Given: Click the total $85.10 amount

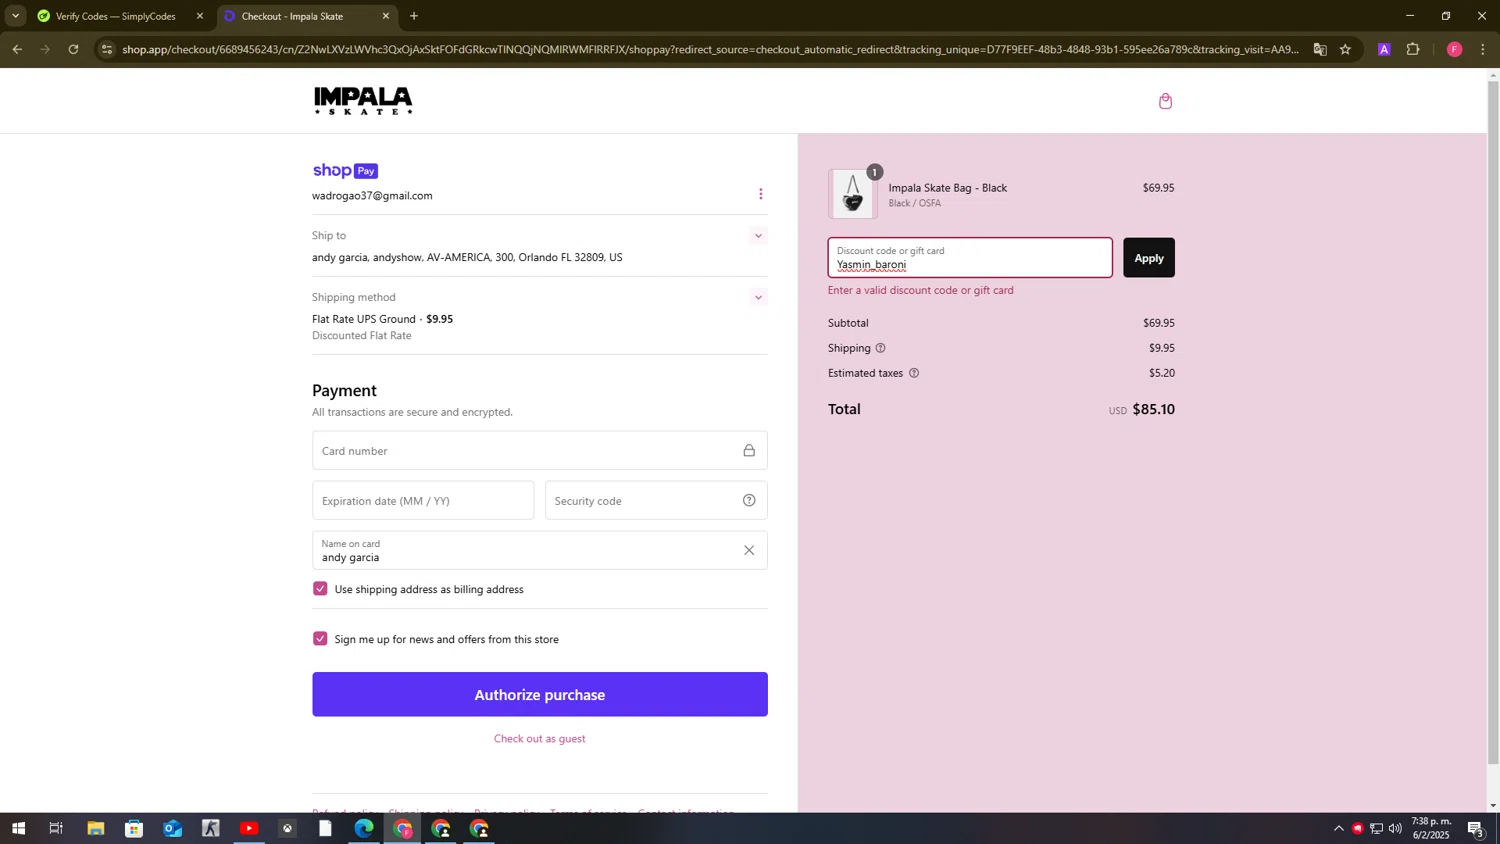Looking at the screenshot, I should coord(1153,409).
